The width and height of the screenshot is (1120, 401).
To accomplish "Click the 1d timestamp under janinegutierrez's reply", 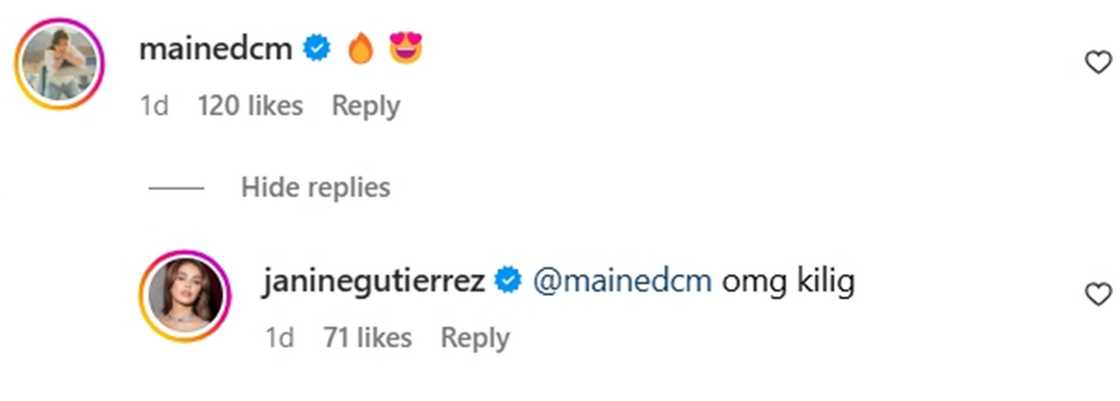I will [279, 338].
